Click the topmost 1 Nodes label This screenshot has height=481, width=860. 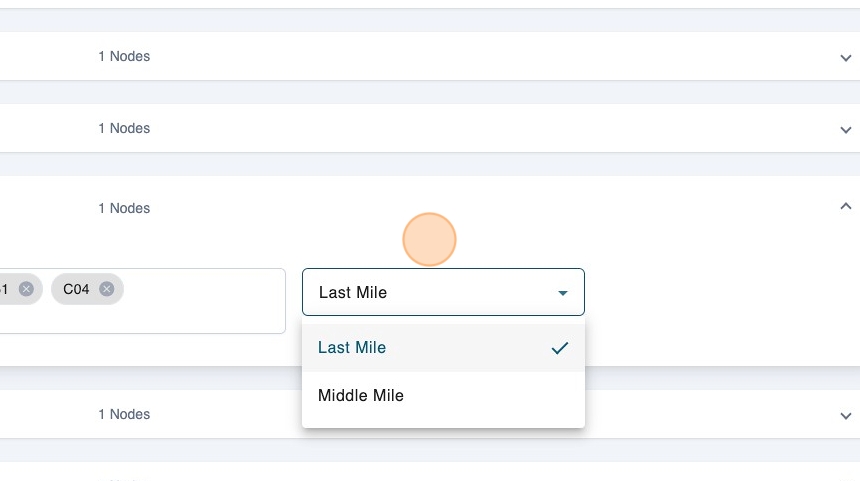tap(124, 57)
